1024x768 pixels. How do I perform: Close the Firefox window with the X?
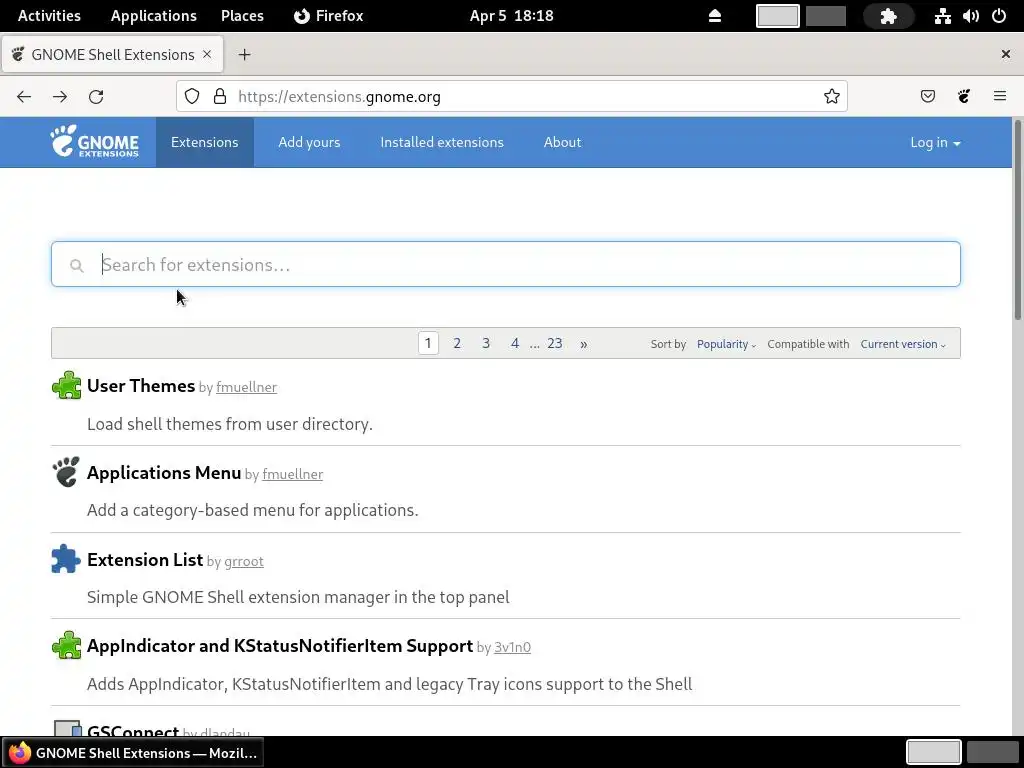(1006, 54)
